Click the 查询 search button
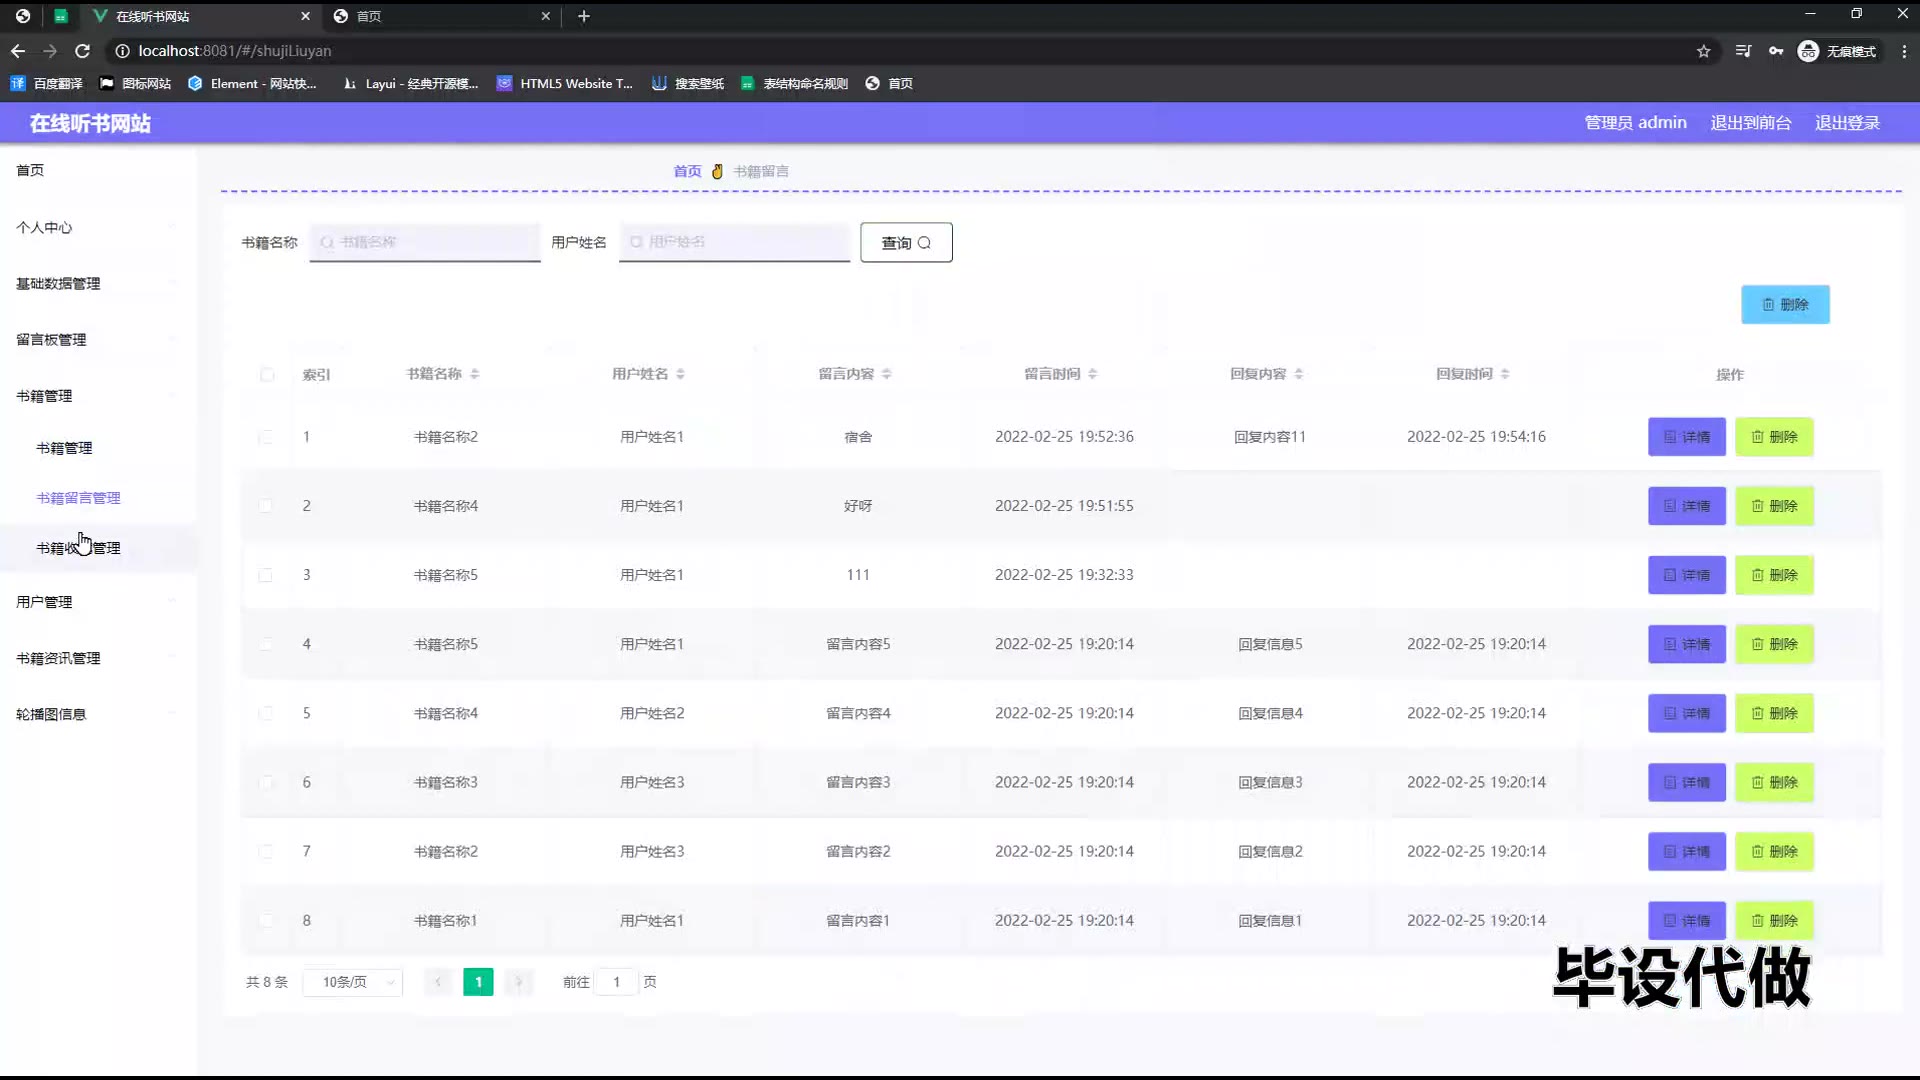 tap(906, 243)
